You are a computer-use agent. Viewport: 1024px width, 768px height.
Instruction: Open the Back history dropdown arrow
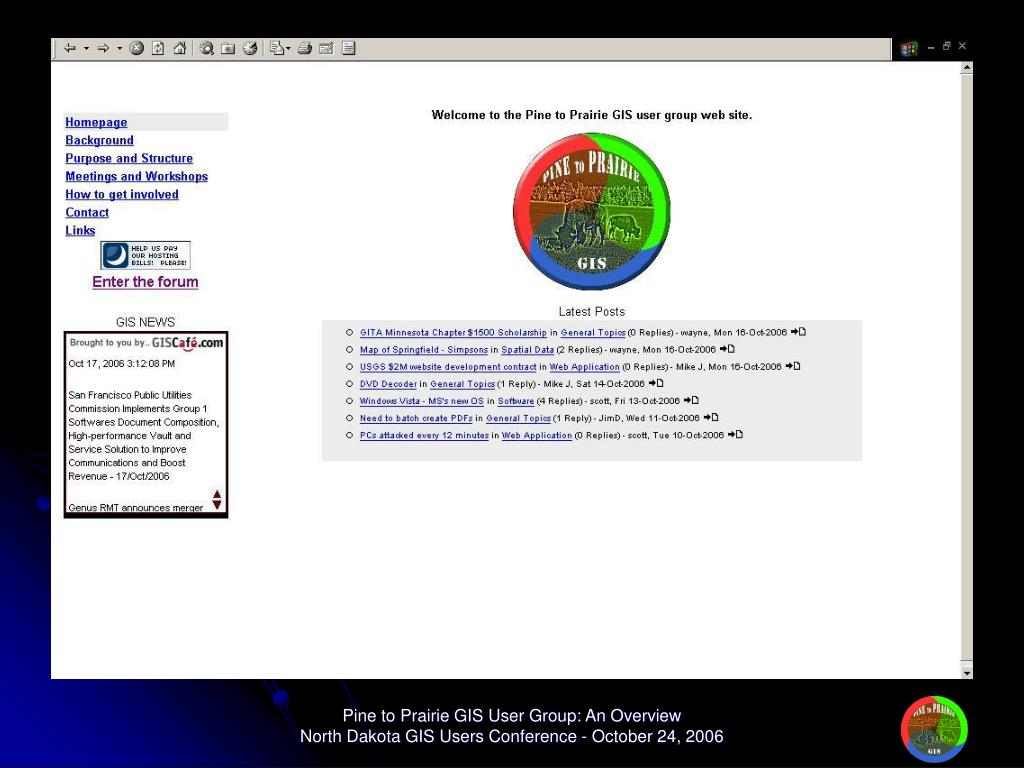pyautogui.click(x=86, y=48)
